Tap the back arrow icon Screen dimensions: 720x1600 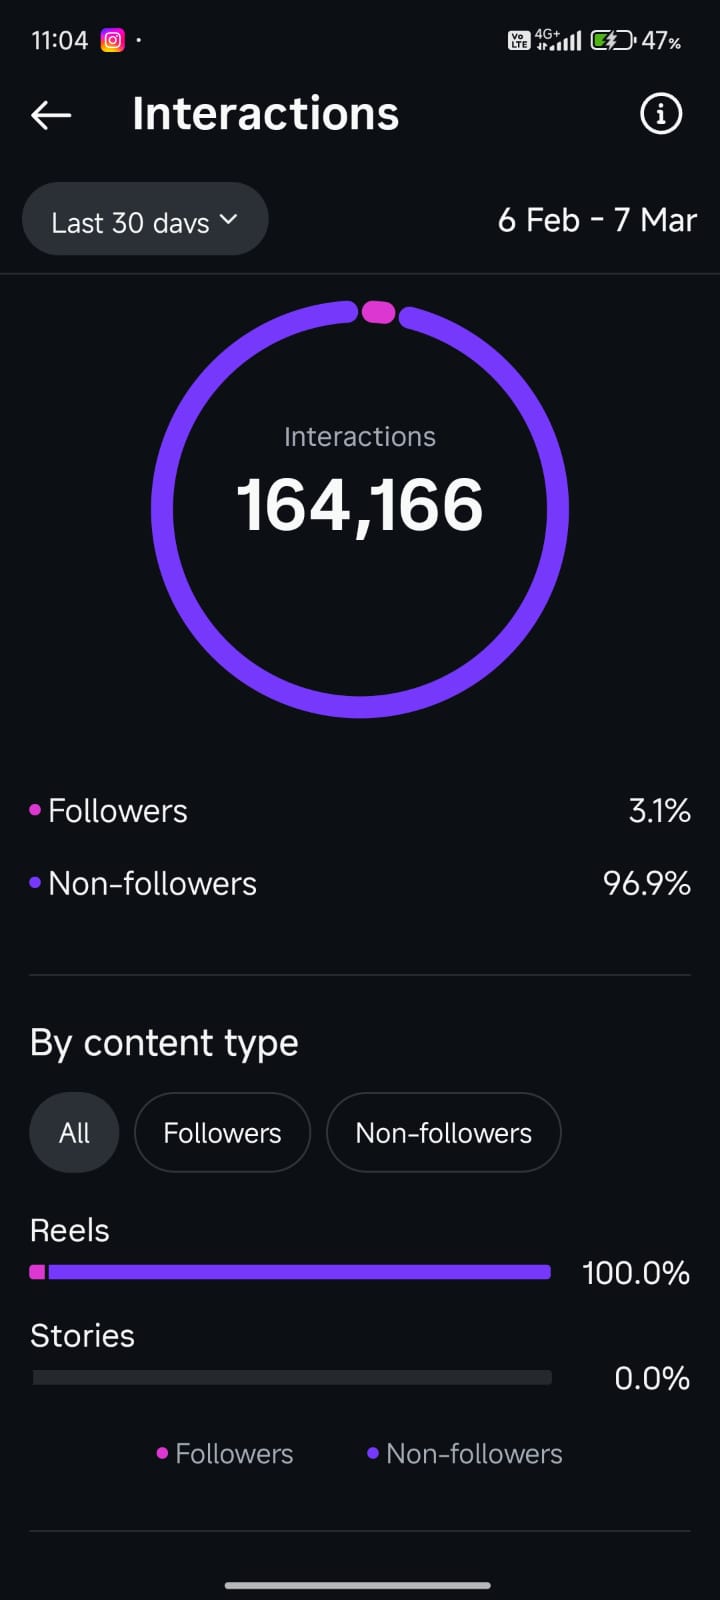51,115
